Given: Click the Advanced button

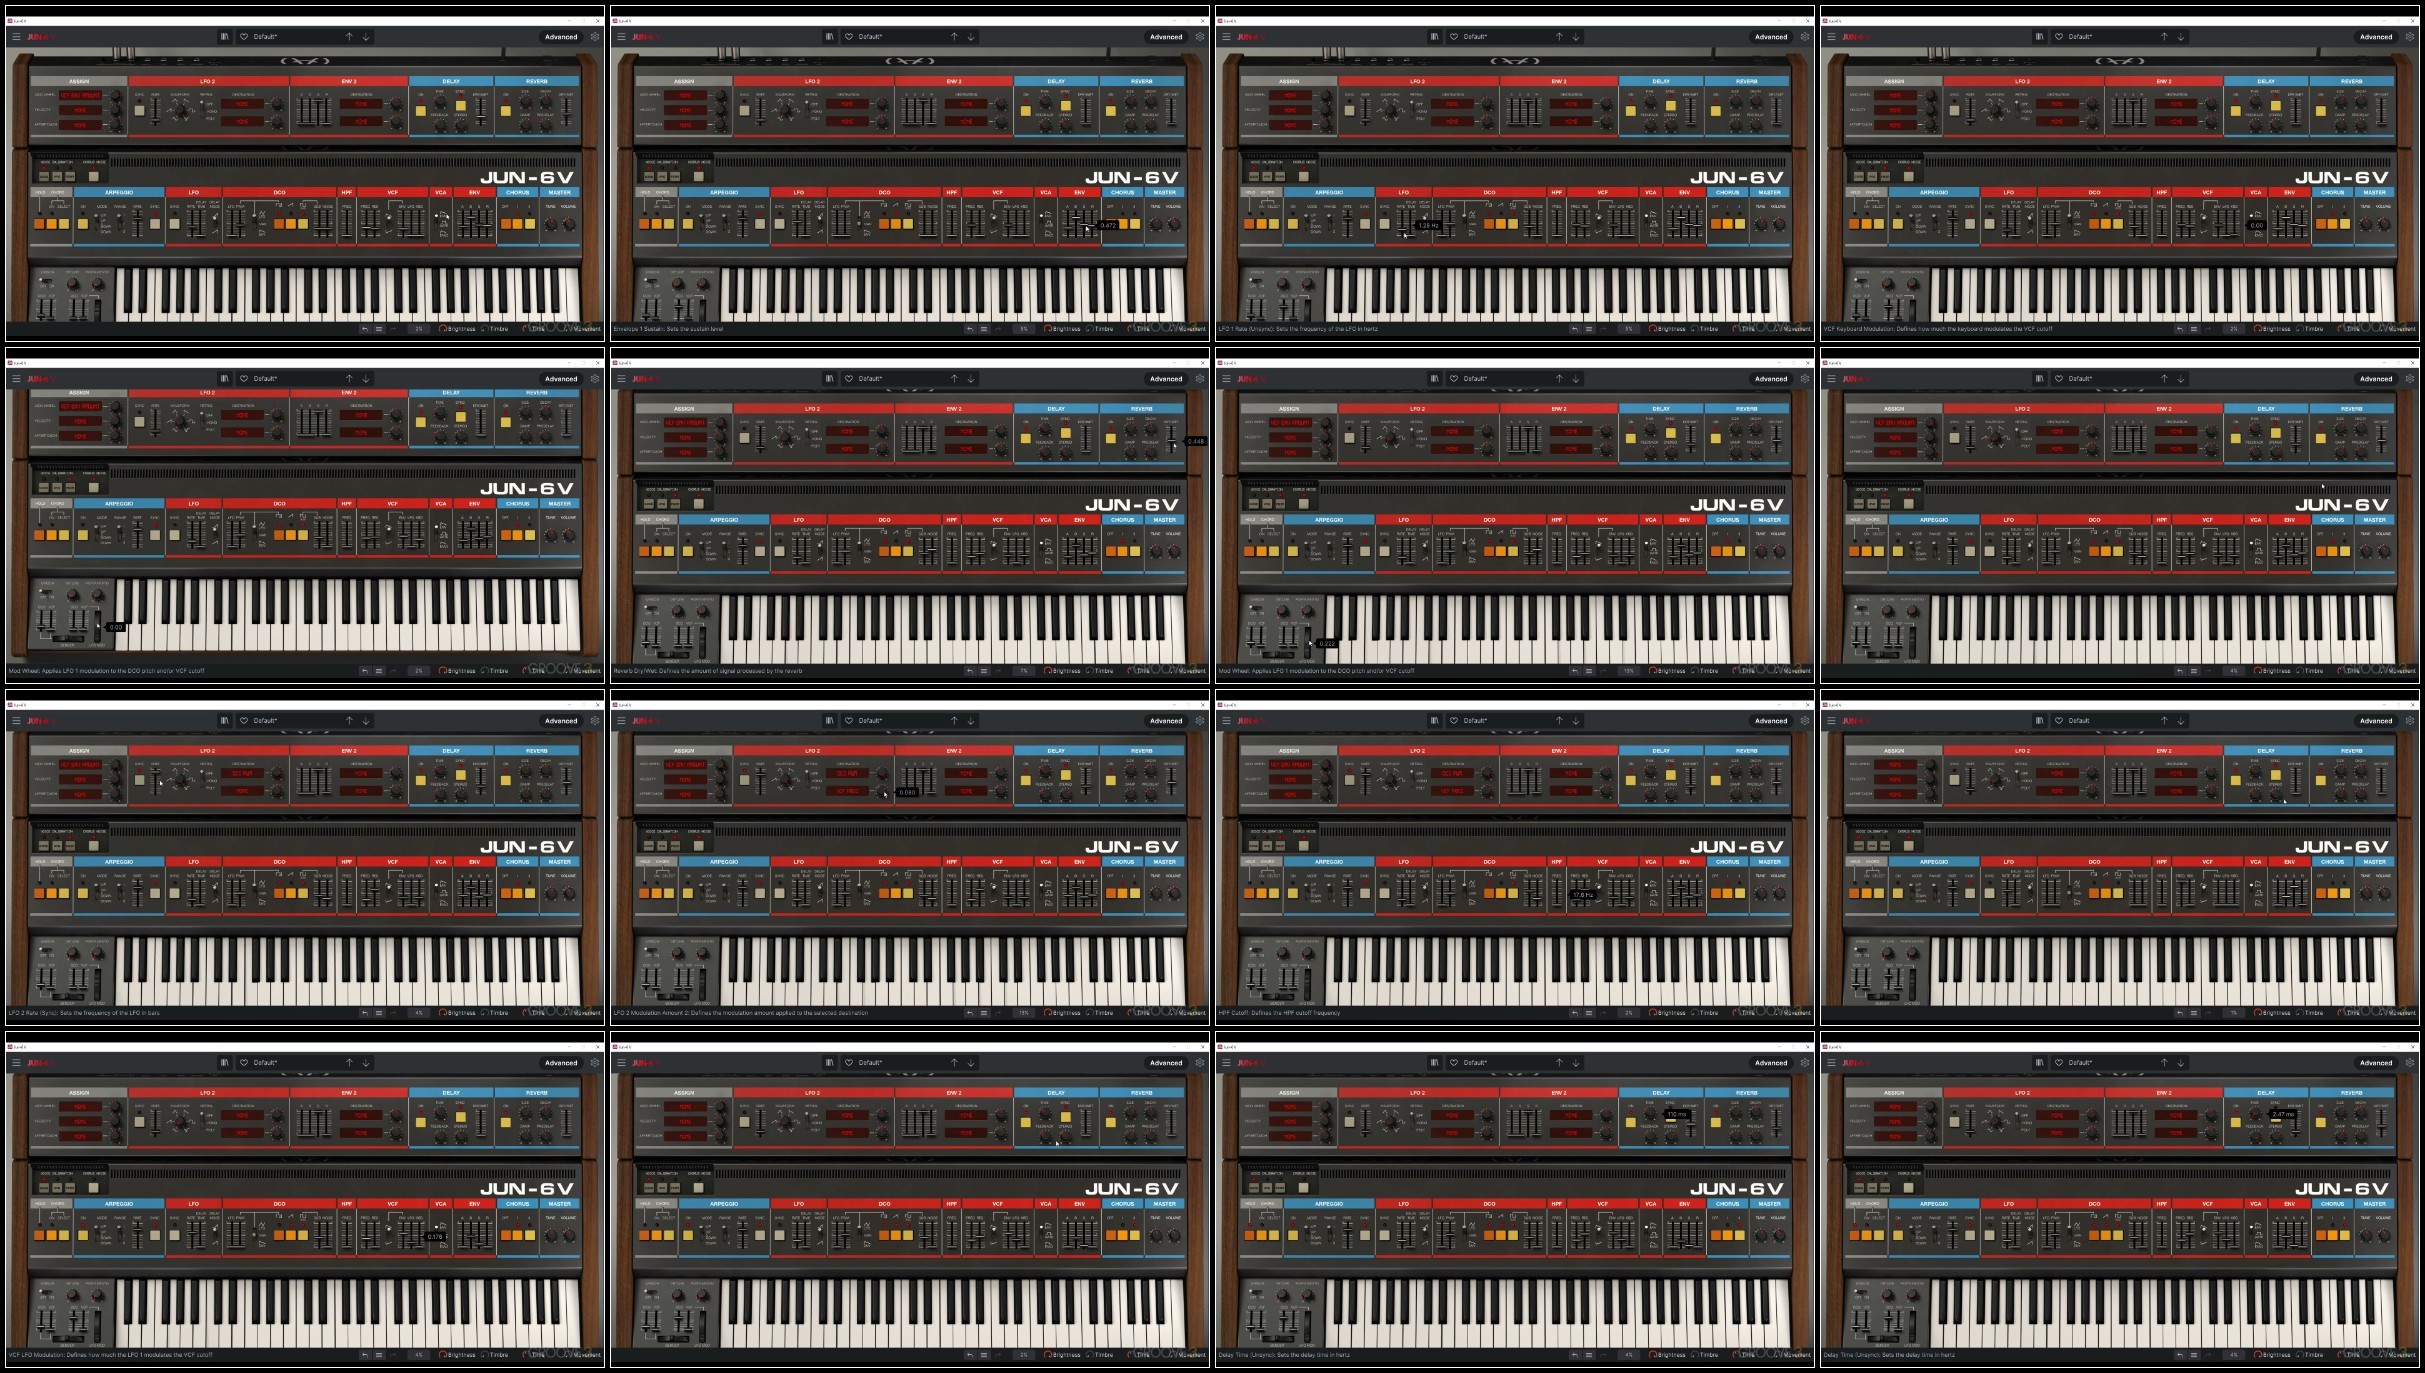Looking at the screenshot, I should click(x=561, y=37).
